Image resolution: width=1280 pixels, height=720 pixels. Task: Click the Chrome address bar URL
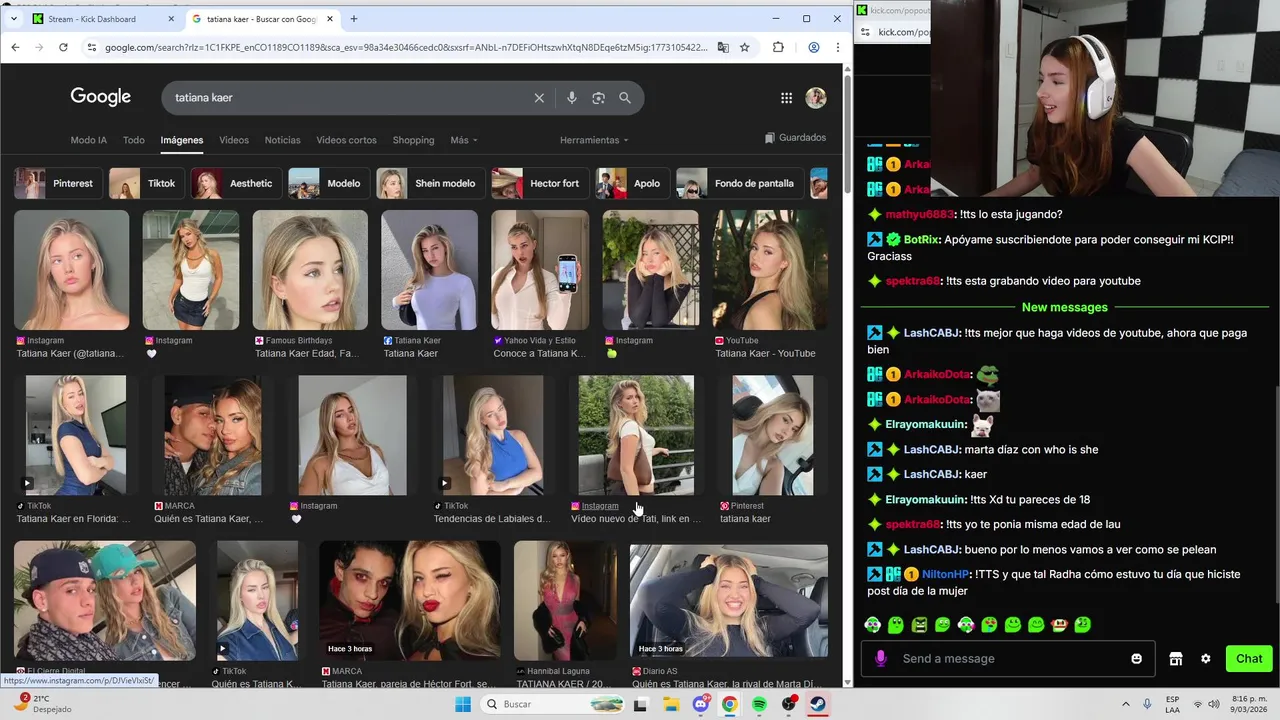[x=405, y=47]
